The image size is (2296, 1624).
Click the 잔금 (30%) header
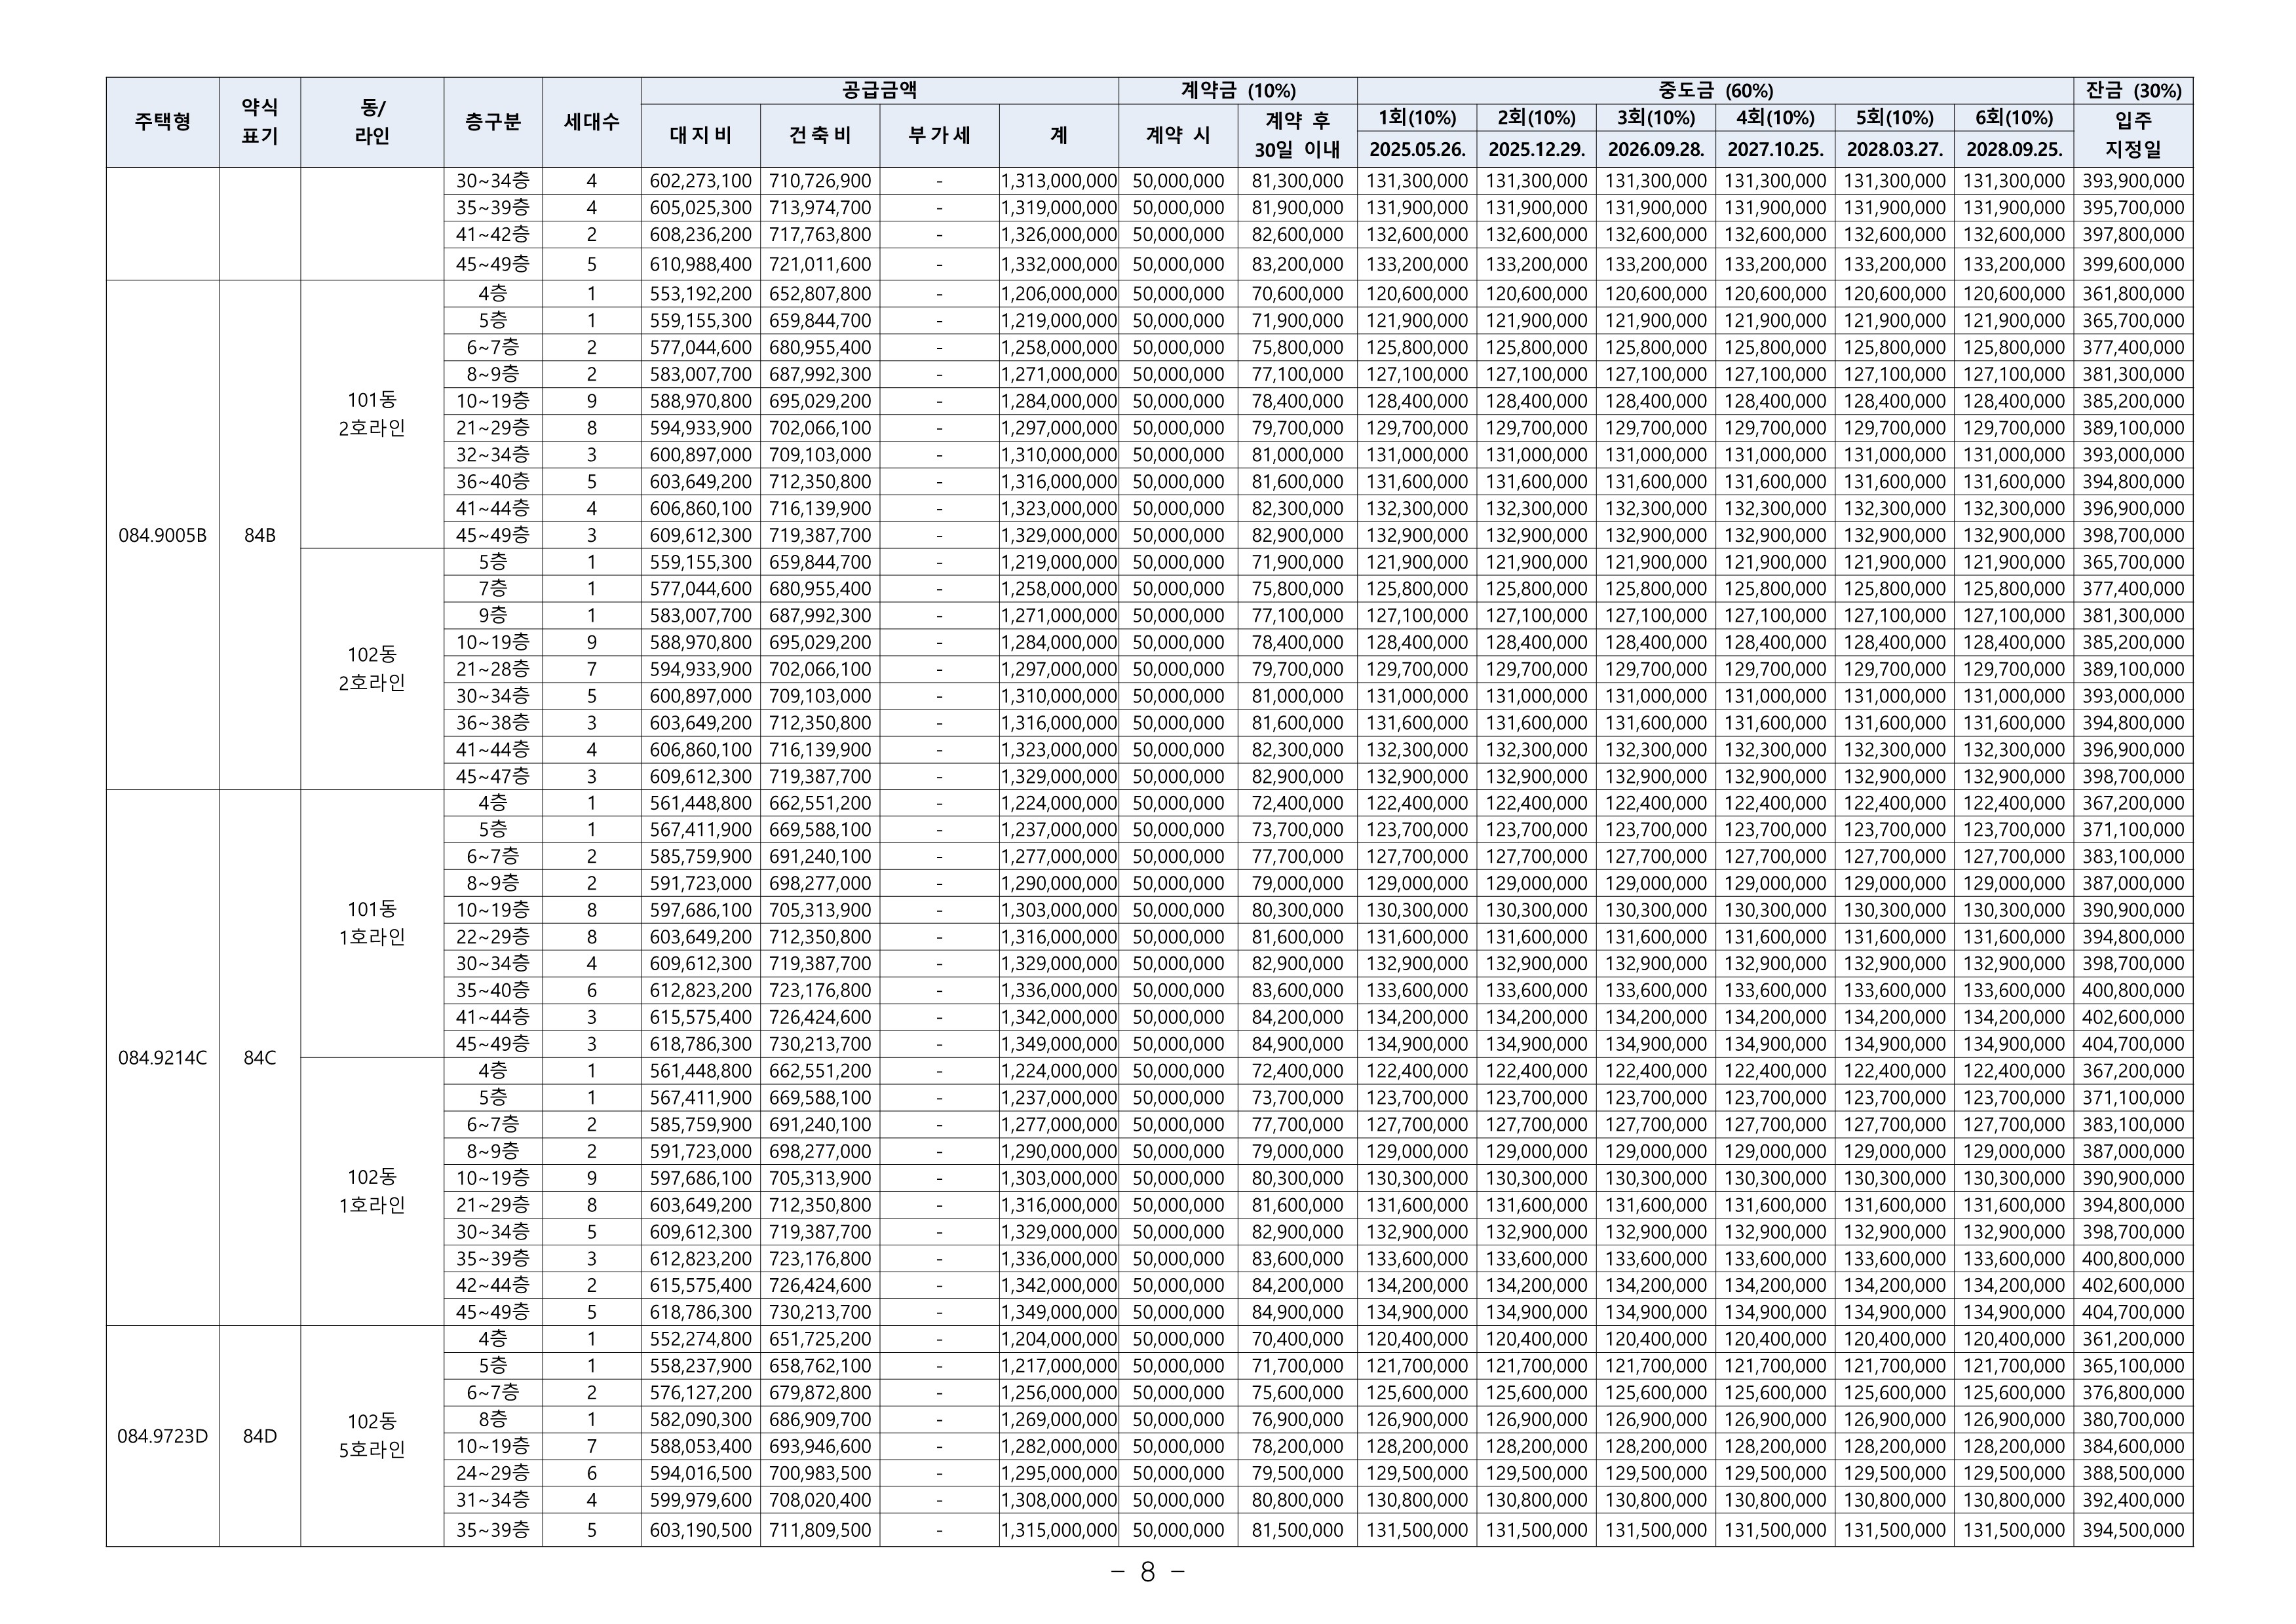[x=2133, y=91]
